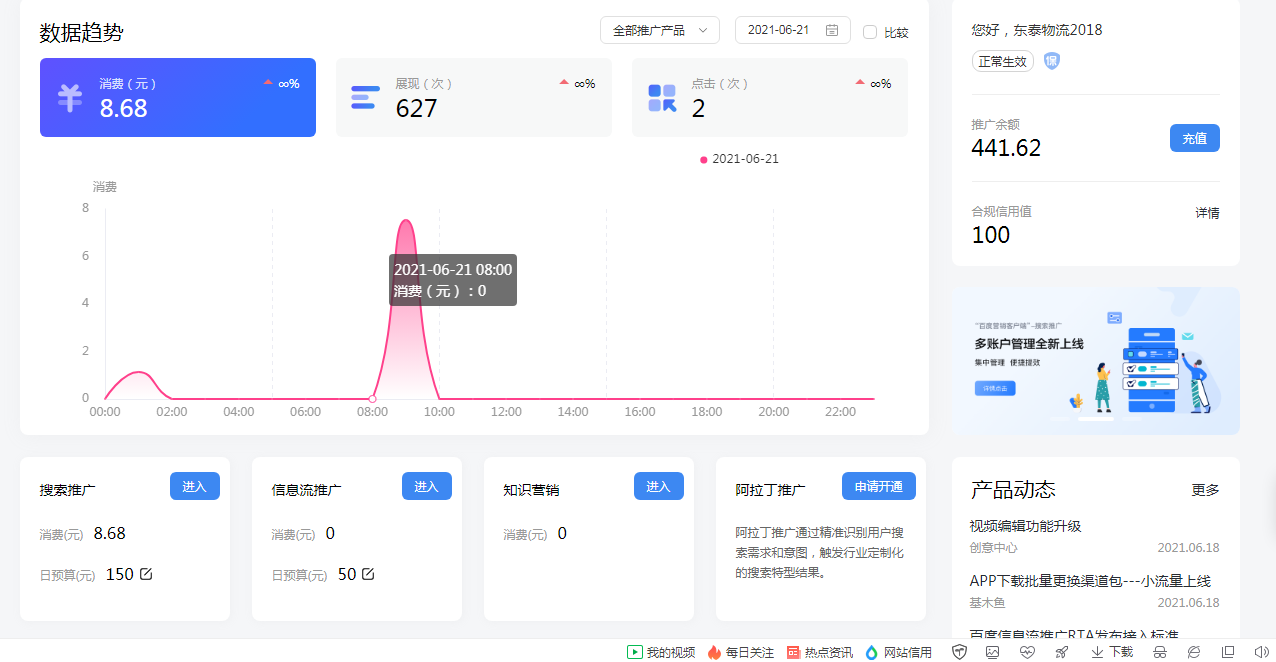Click the 正常生效 status tag

click(x=1003, y=61)
